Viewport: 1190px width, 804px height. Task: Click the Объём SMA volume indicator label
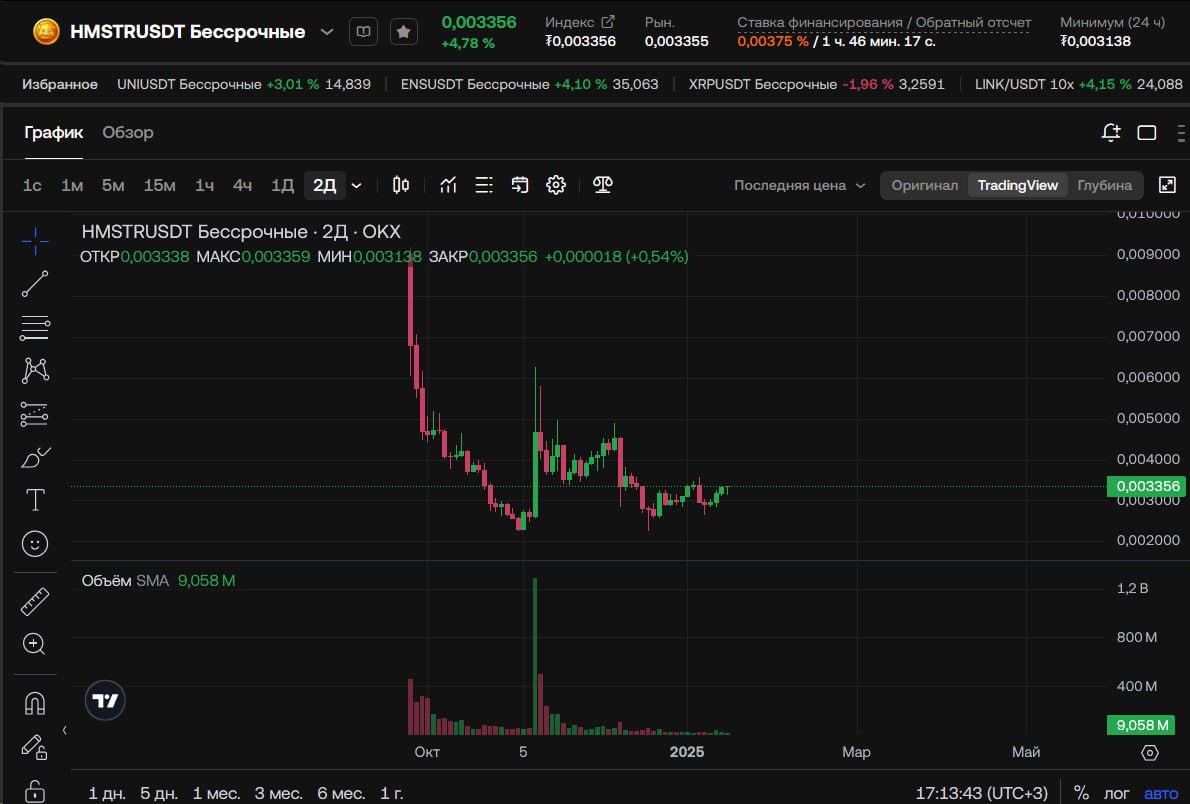click(125, 581)
